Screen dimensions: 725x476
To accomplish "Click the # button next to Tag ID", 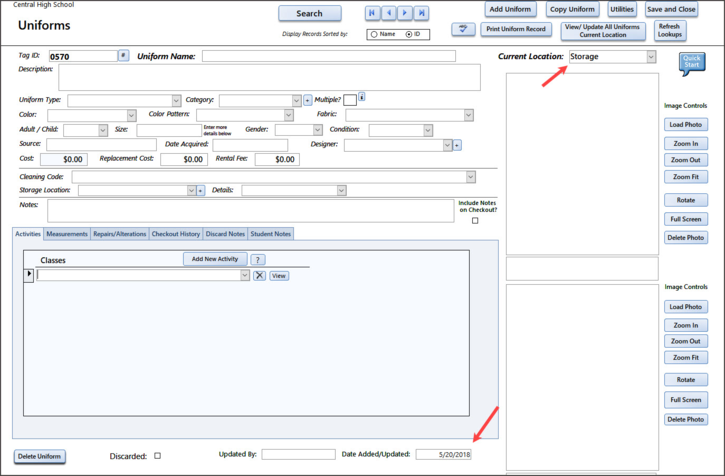I will (124, 56).
